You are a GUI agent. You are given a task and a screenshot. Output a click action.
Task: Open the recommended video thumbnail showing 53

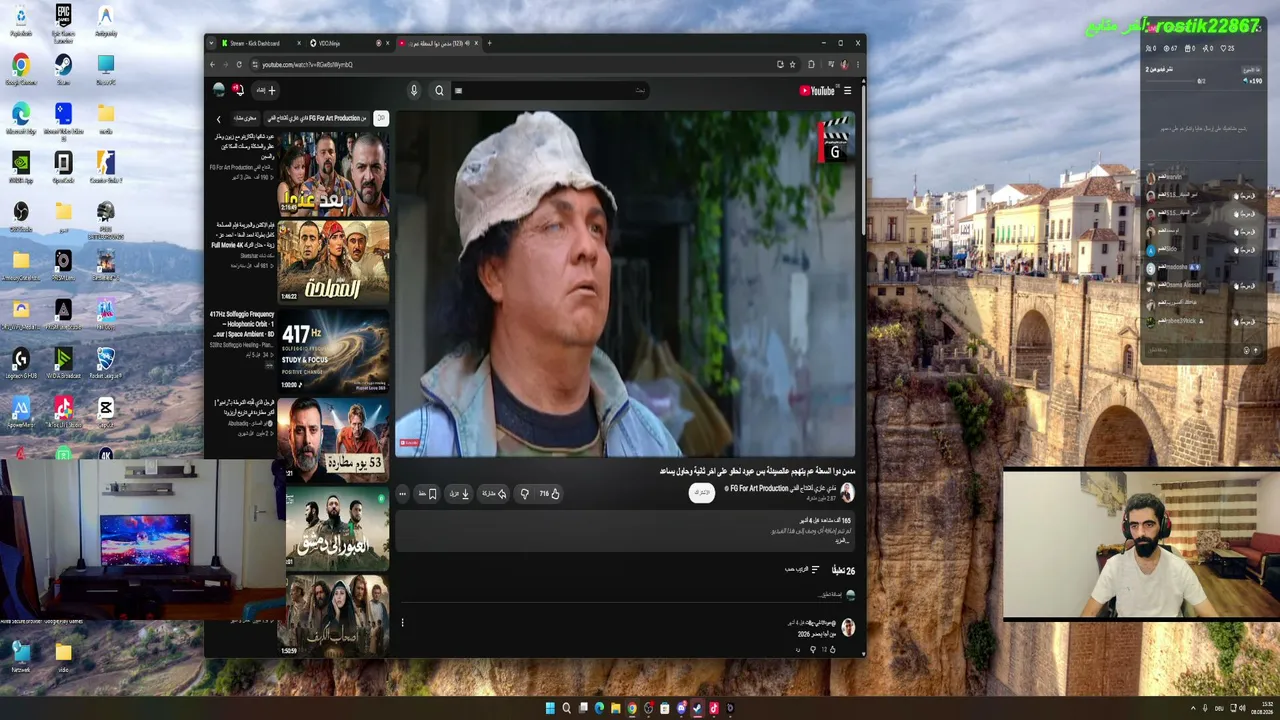pyautogui.click(x=333, y=440)
